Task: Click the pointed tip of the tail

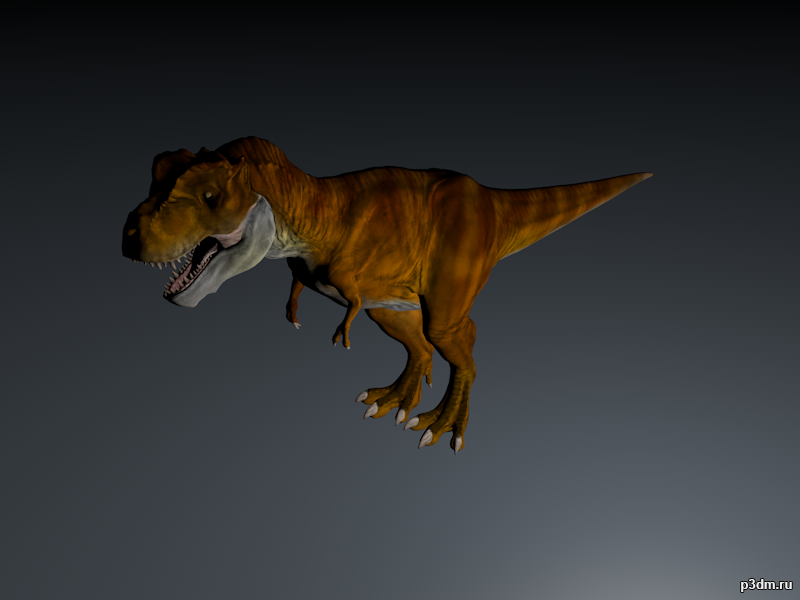Action: tap(645, 176)
